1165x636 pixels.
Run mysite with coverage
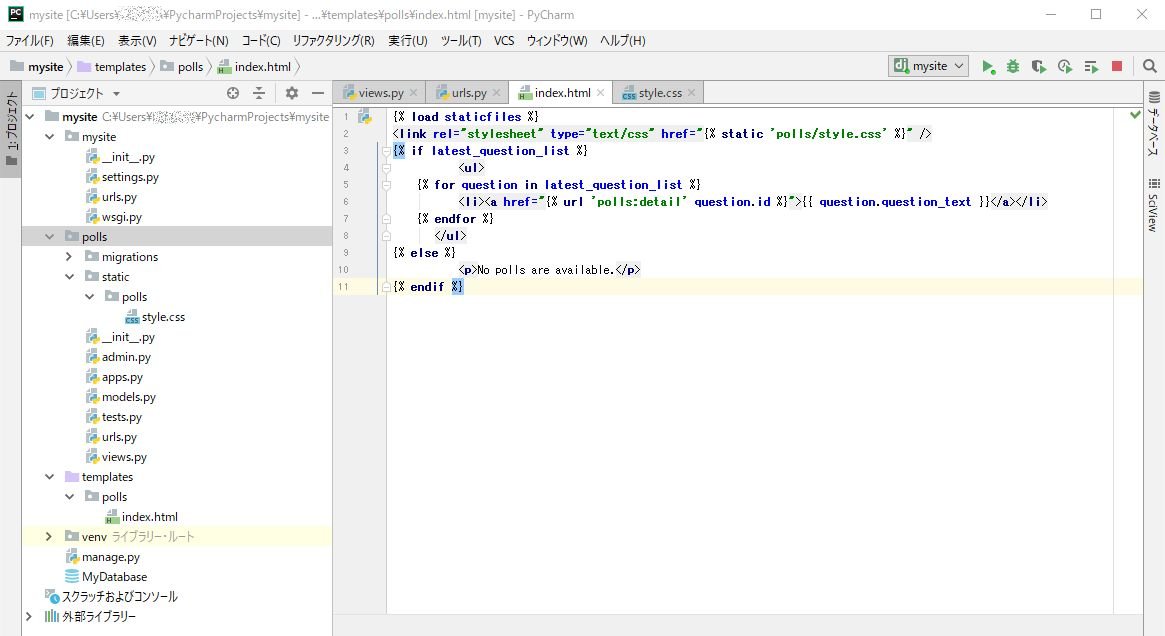(1039, 65)
